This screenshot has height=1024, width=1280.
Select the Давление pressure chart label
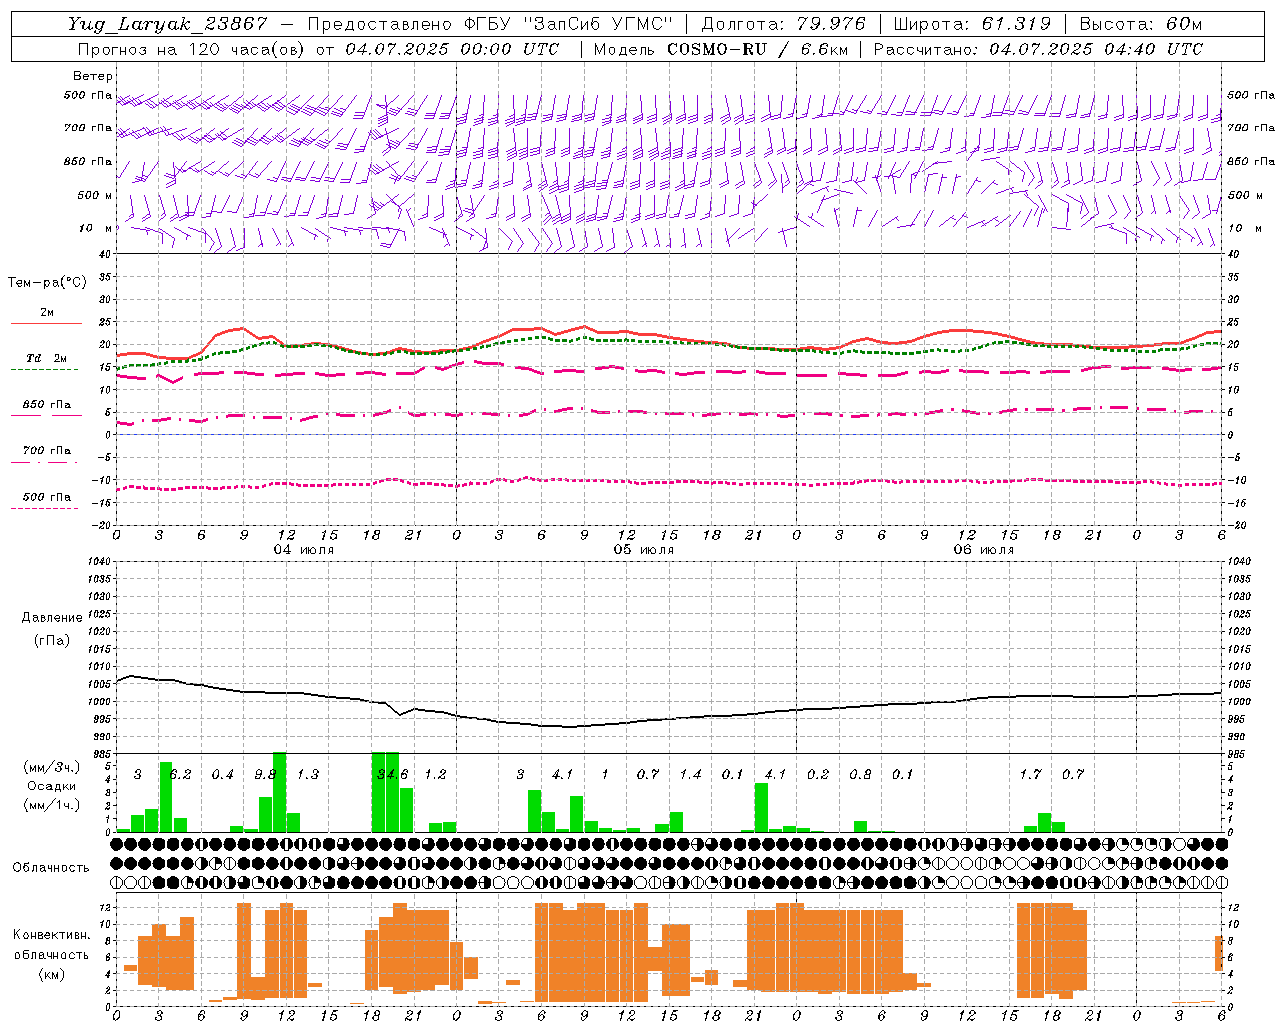(52, 618)
